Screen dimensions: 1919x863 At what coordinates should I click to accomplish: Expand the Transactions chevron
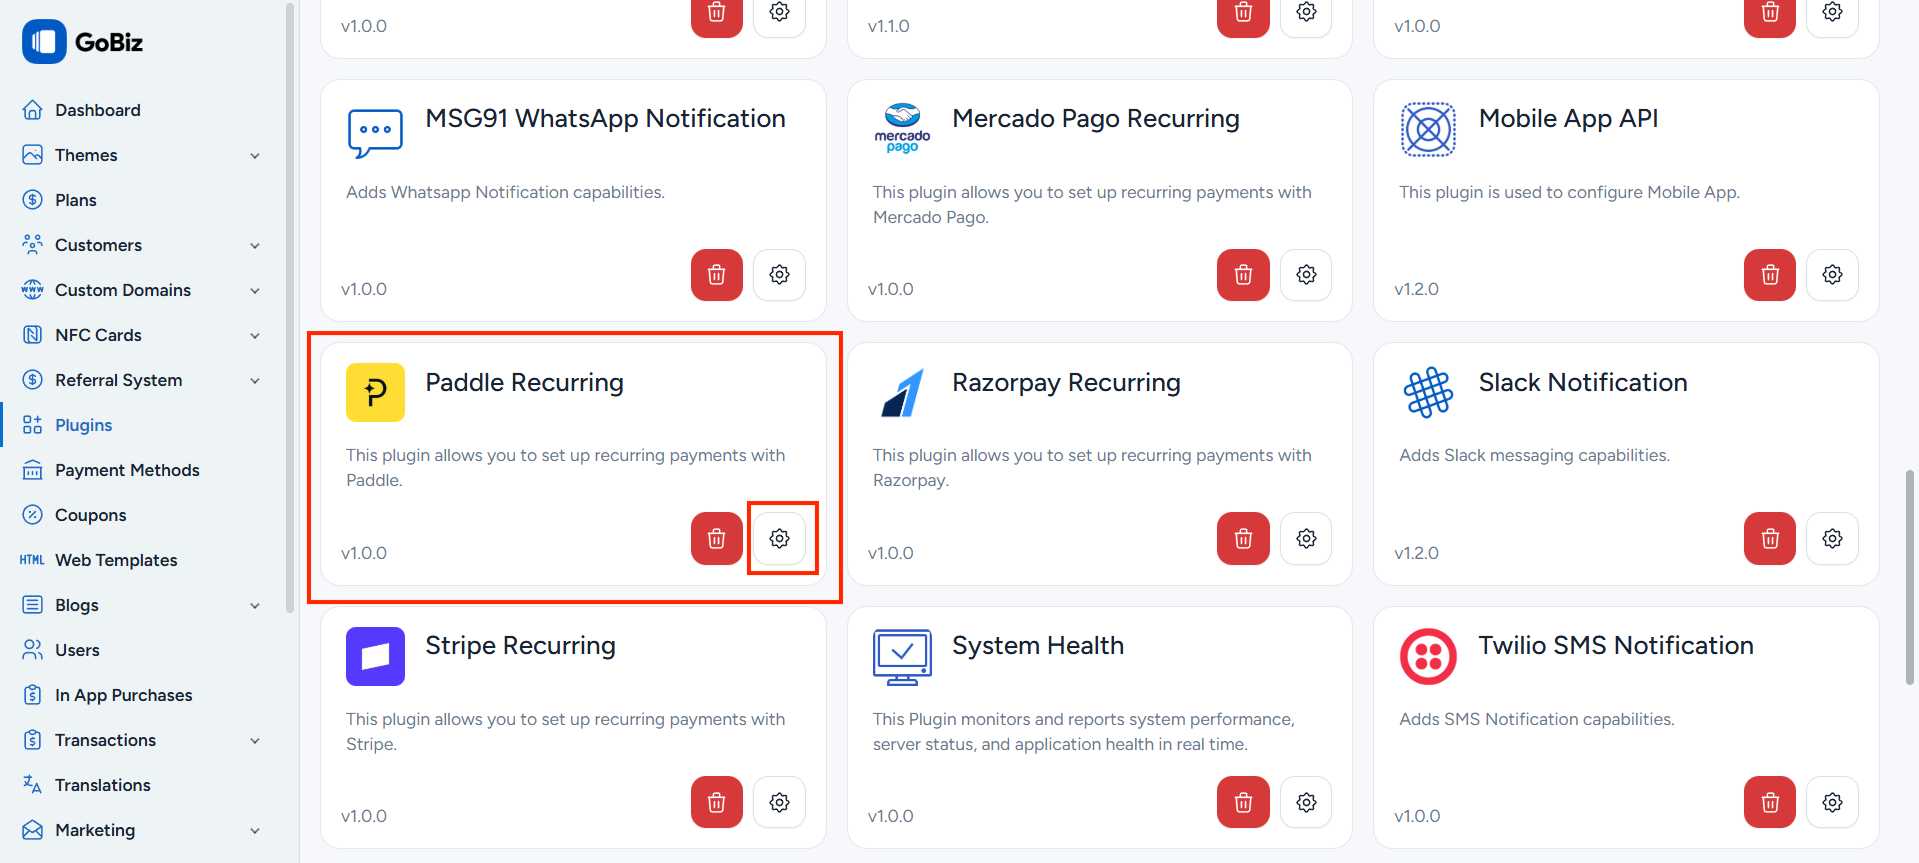pyautogui.click(x=255, y=741)
